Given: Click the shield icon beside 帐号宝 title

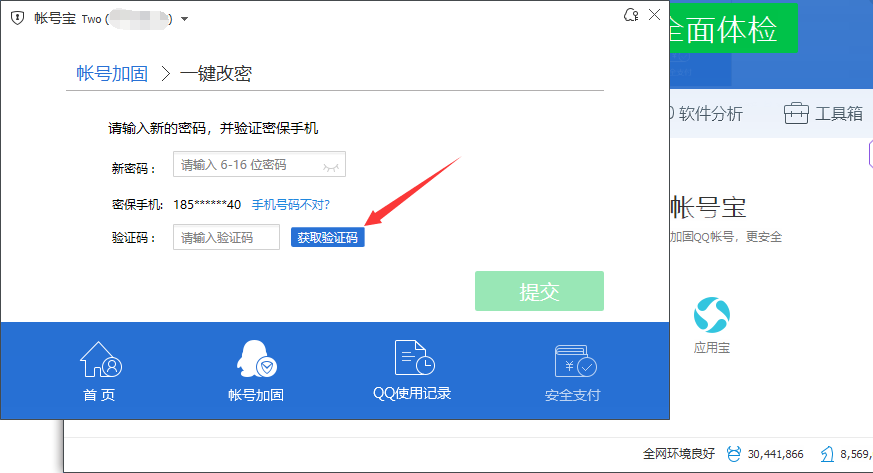Looking at the screenshot, I should [18, 18].
